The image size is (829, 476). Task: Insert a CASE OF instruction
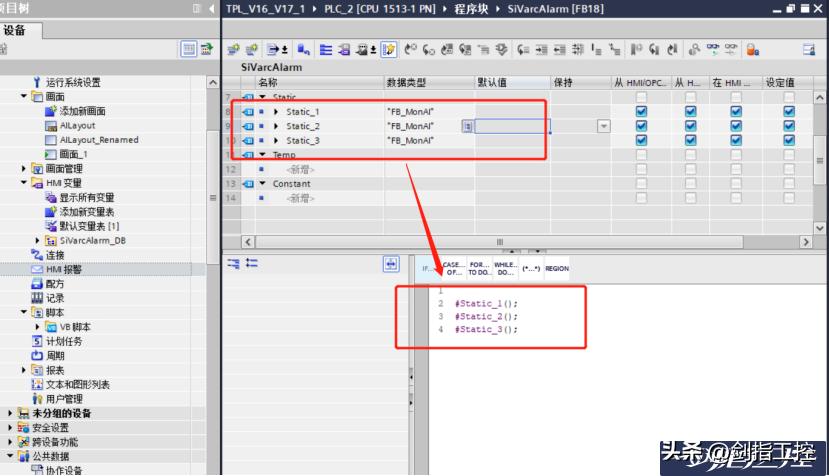click(454, 268)
